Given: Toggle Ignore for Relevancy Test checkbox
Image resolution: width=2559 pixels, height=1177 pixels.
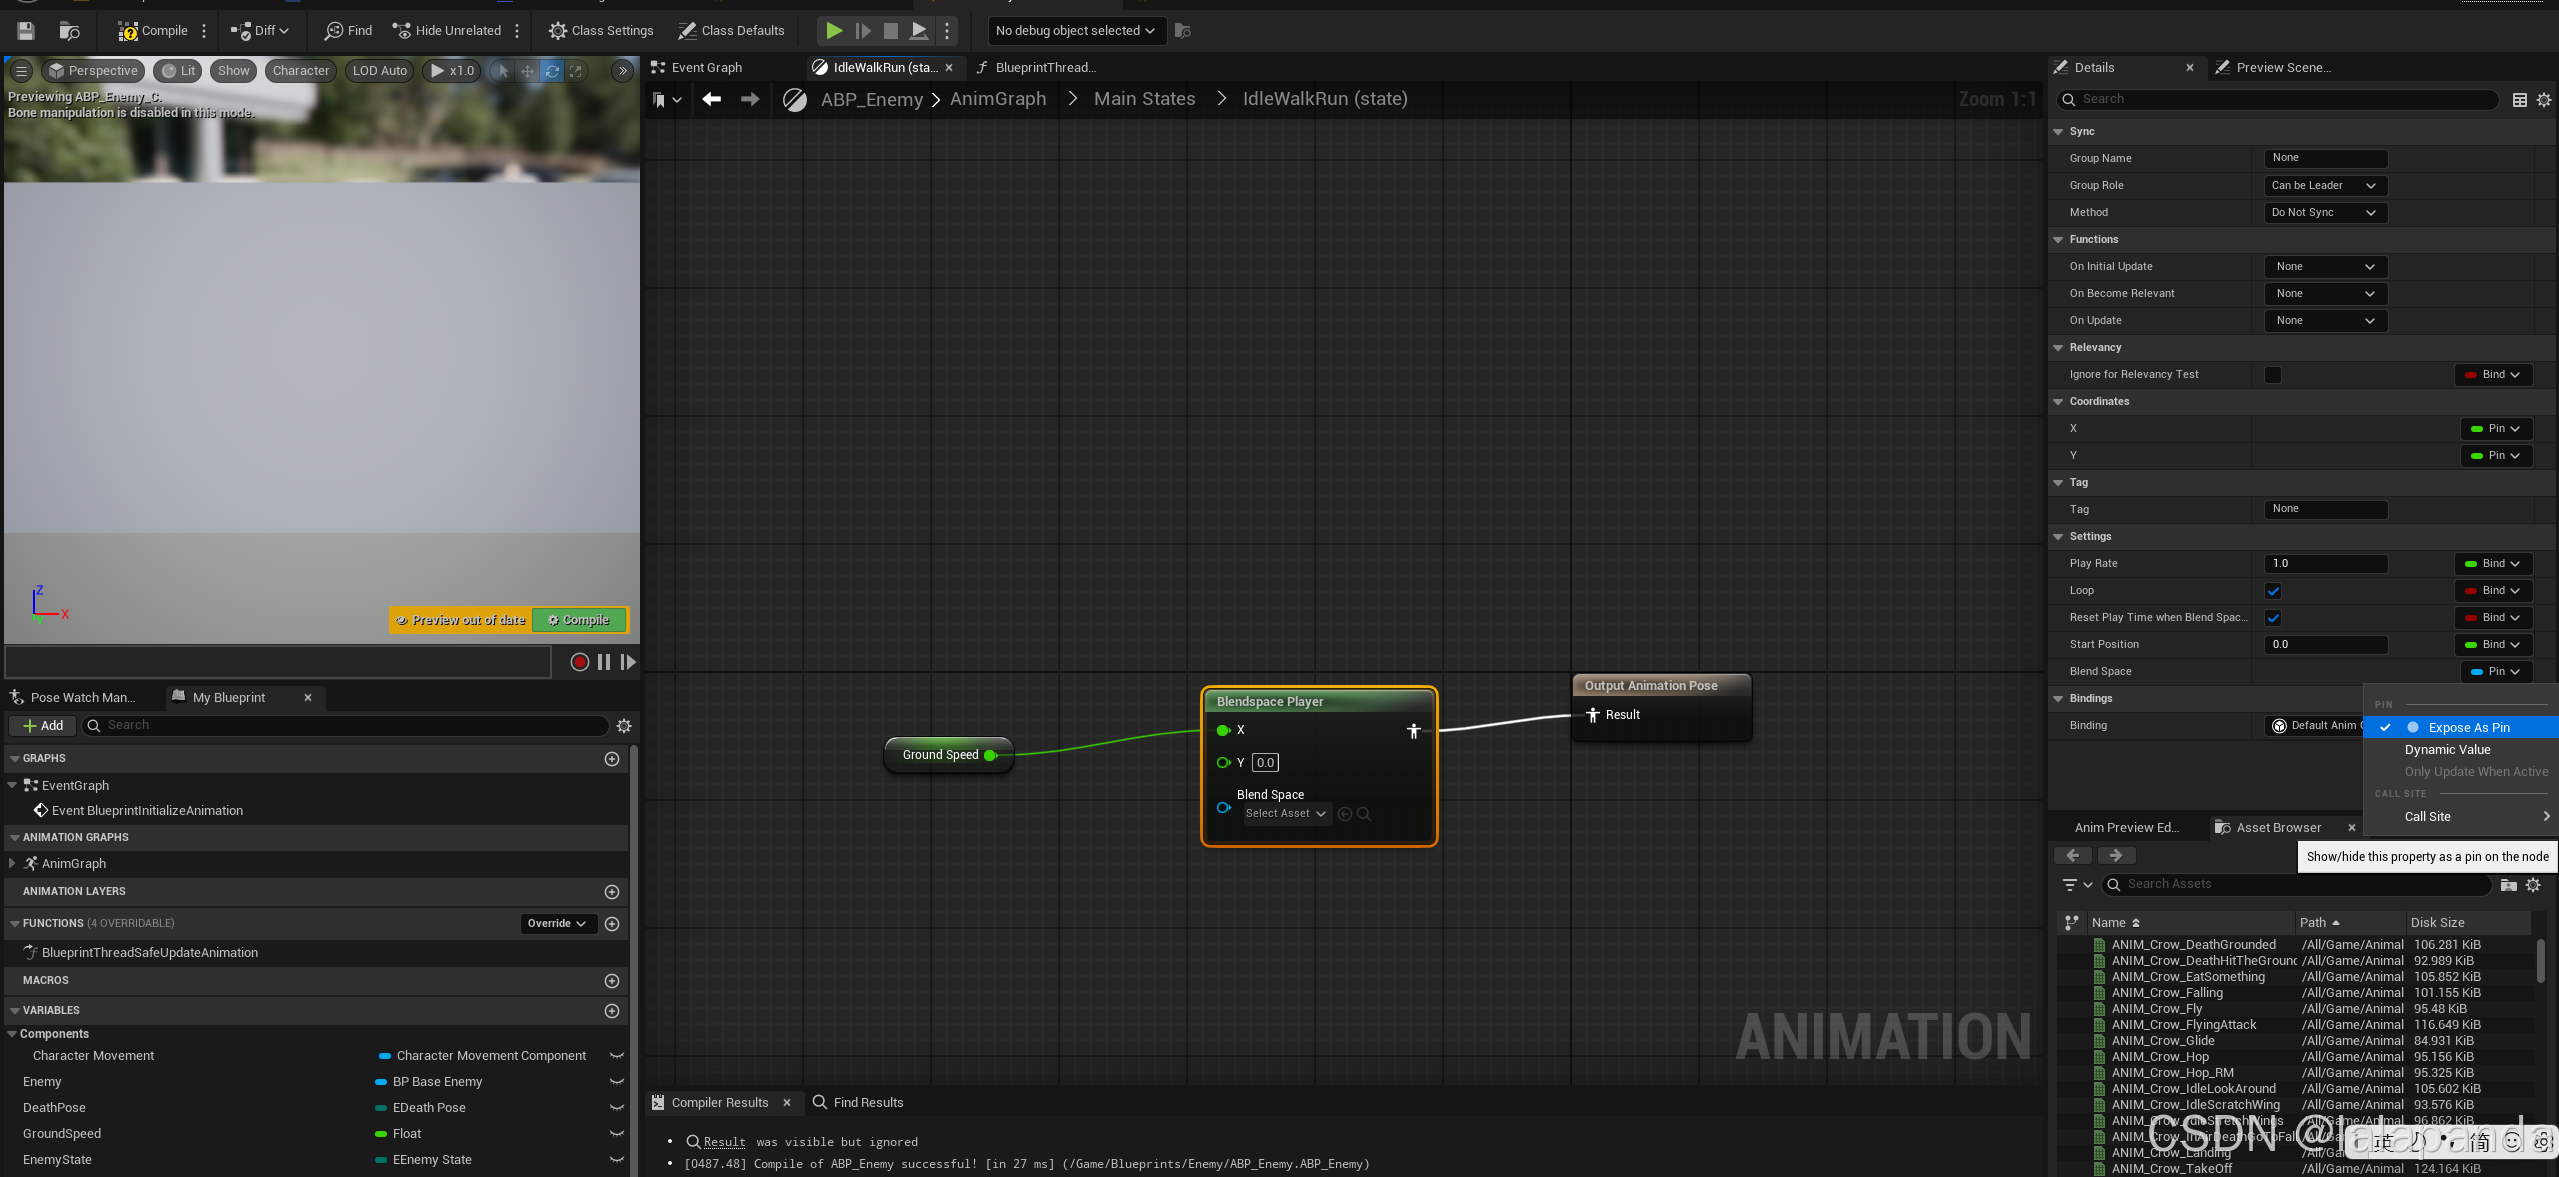Looking at the screenshot, I should click(2273, 375).
